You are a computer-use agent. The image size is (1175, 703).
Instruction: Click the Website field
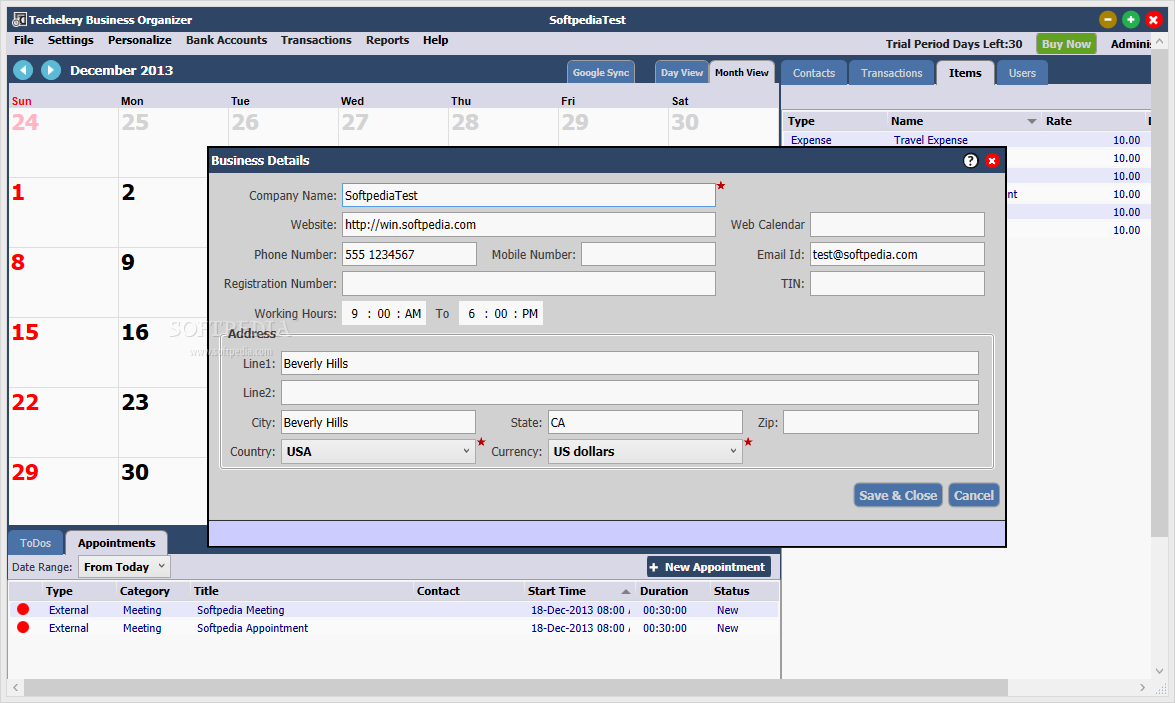pyautogui.click(x=528, y=225)
